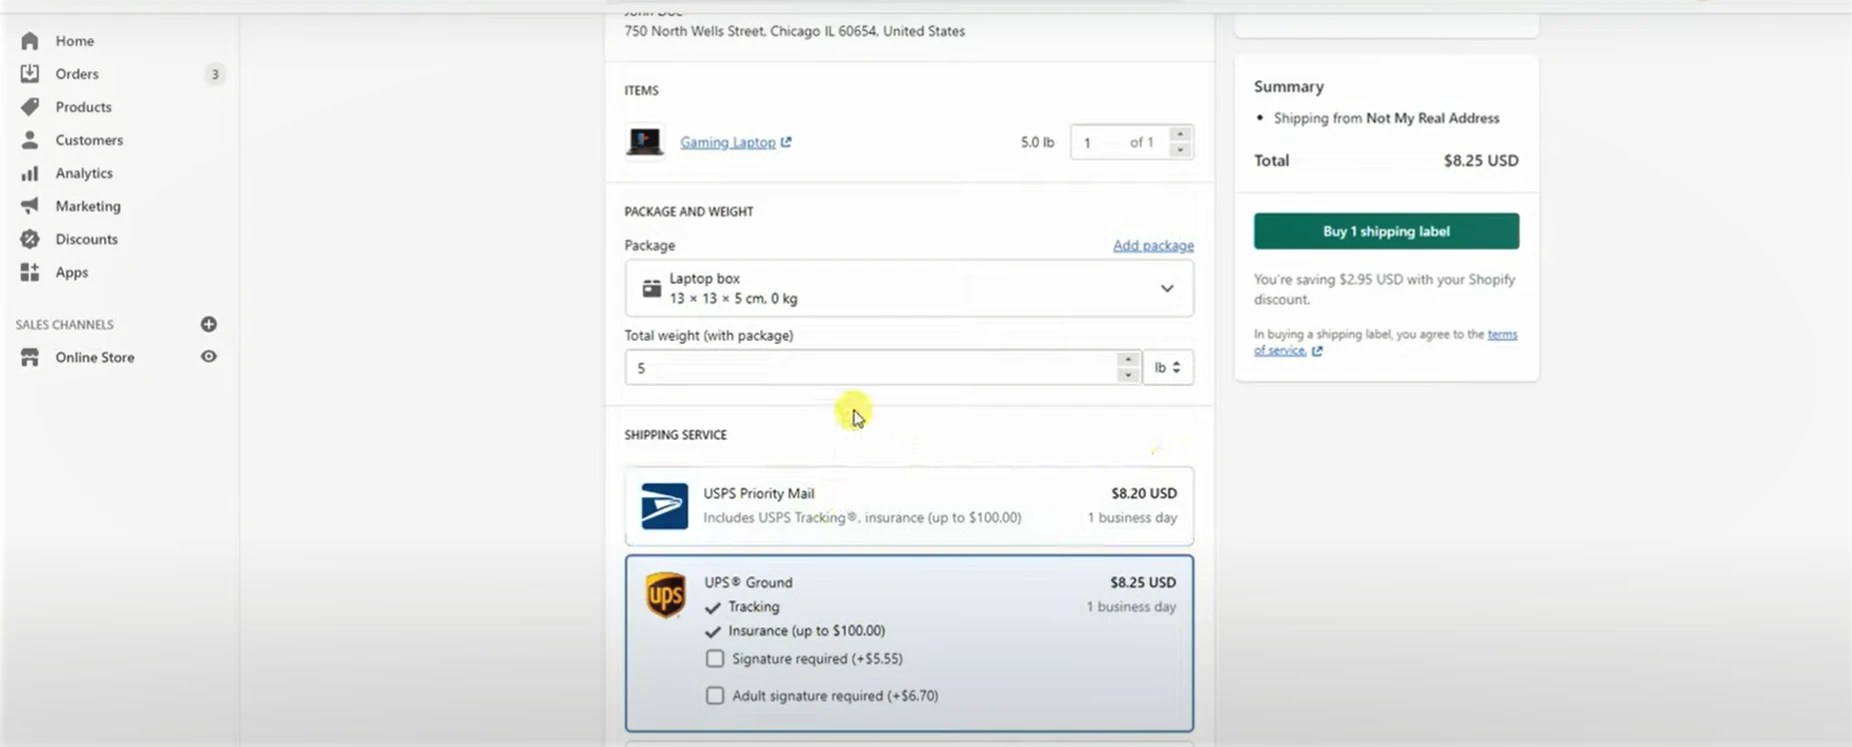Screen dimensions: 1852x747
Task: Select UPS Ground shipping service
Action: pos(909,643)
